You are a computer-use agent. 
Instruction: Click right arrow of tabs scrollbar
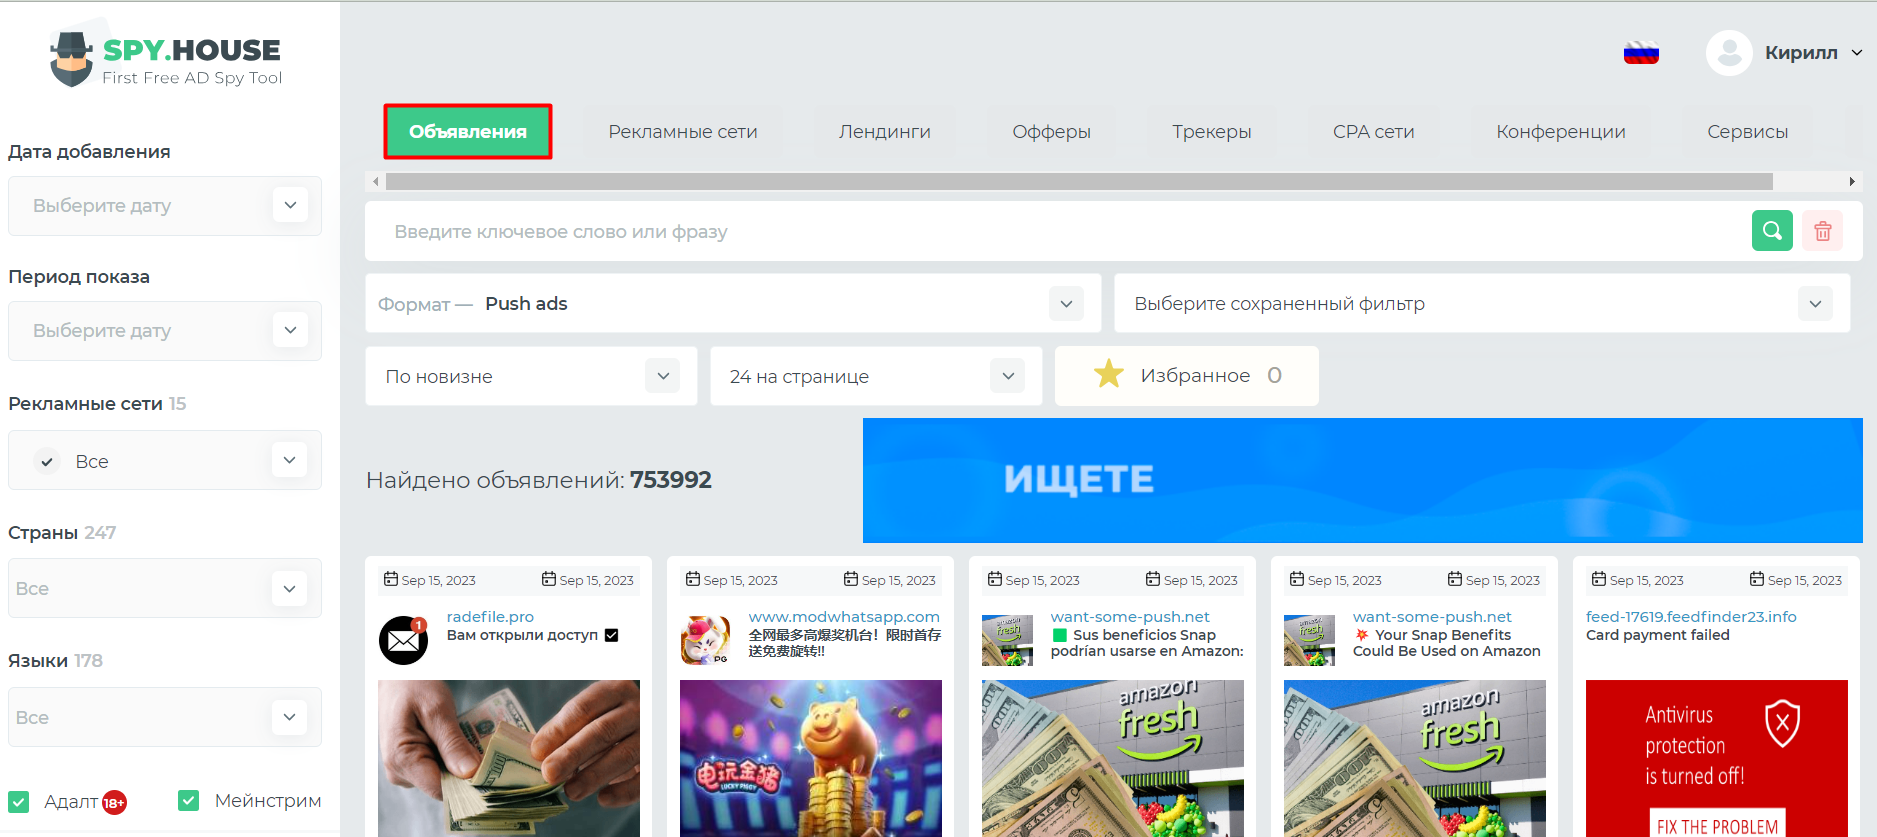coord(1852,182)
